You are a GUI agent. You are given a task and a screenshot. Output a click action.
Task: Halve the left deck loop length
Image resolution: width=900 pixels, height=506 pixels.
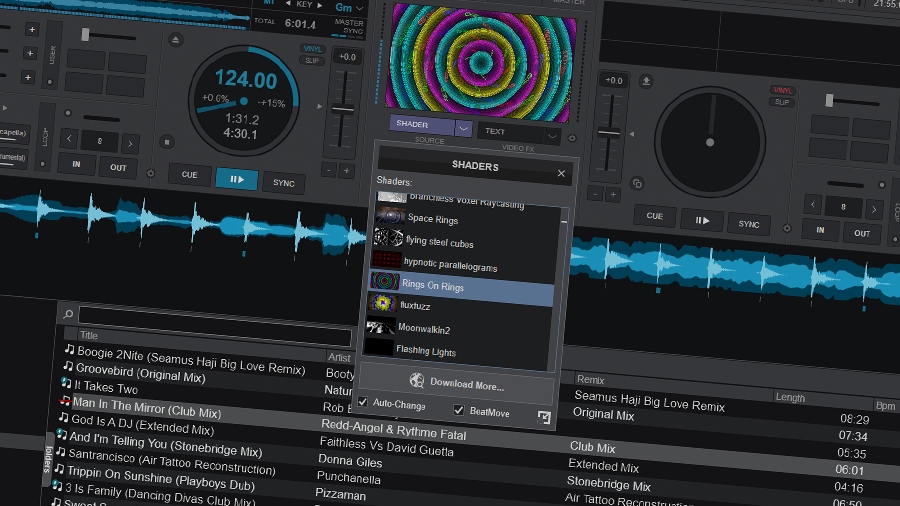(x=68, y=139)
